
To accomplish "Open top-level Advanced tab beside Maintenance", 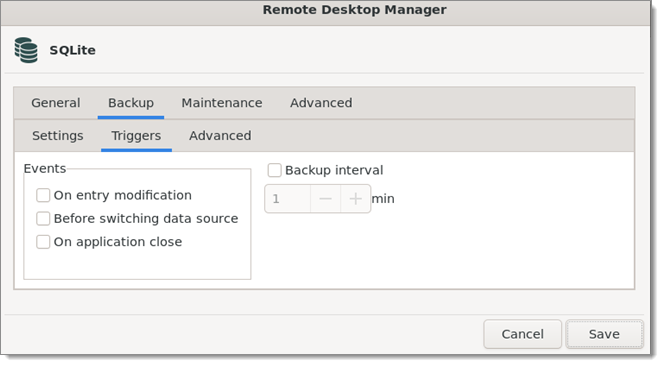I will tap(321, 103).
